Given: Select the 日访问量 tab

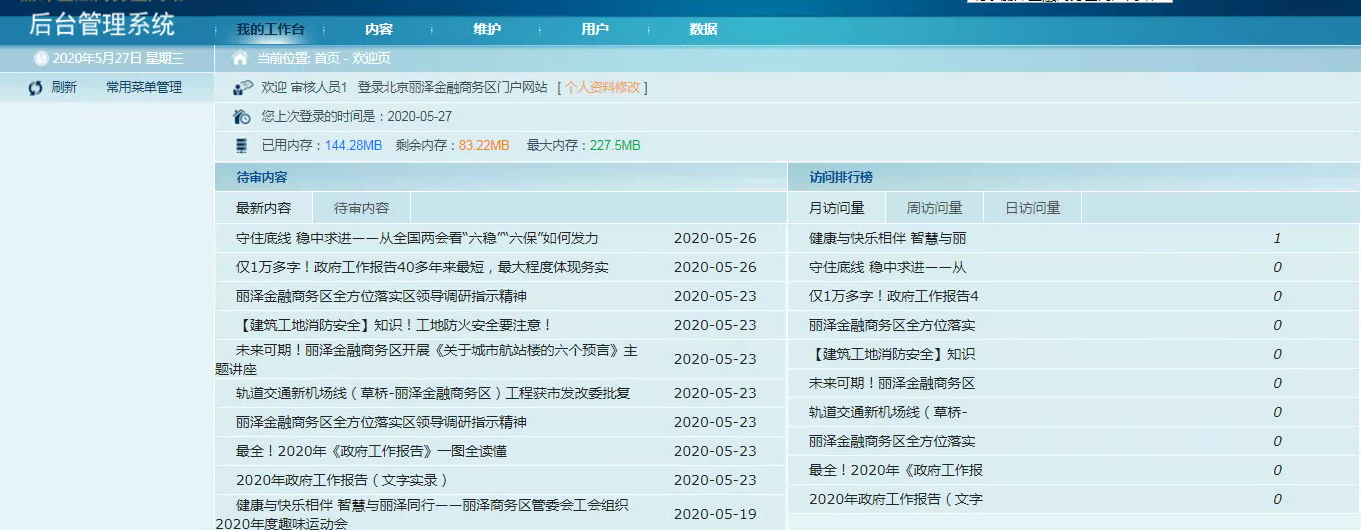Looking at the screenshot, I should pos(1032,208).
